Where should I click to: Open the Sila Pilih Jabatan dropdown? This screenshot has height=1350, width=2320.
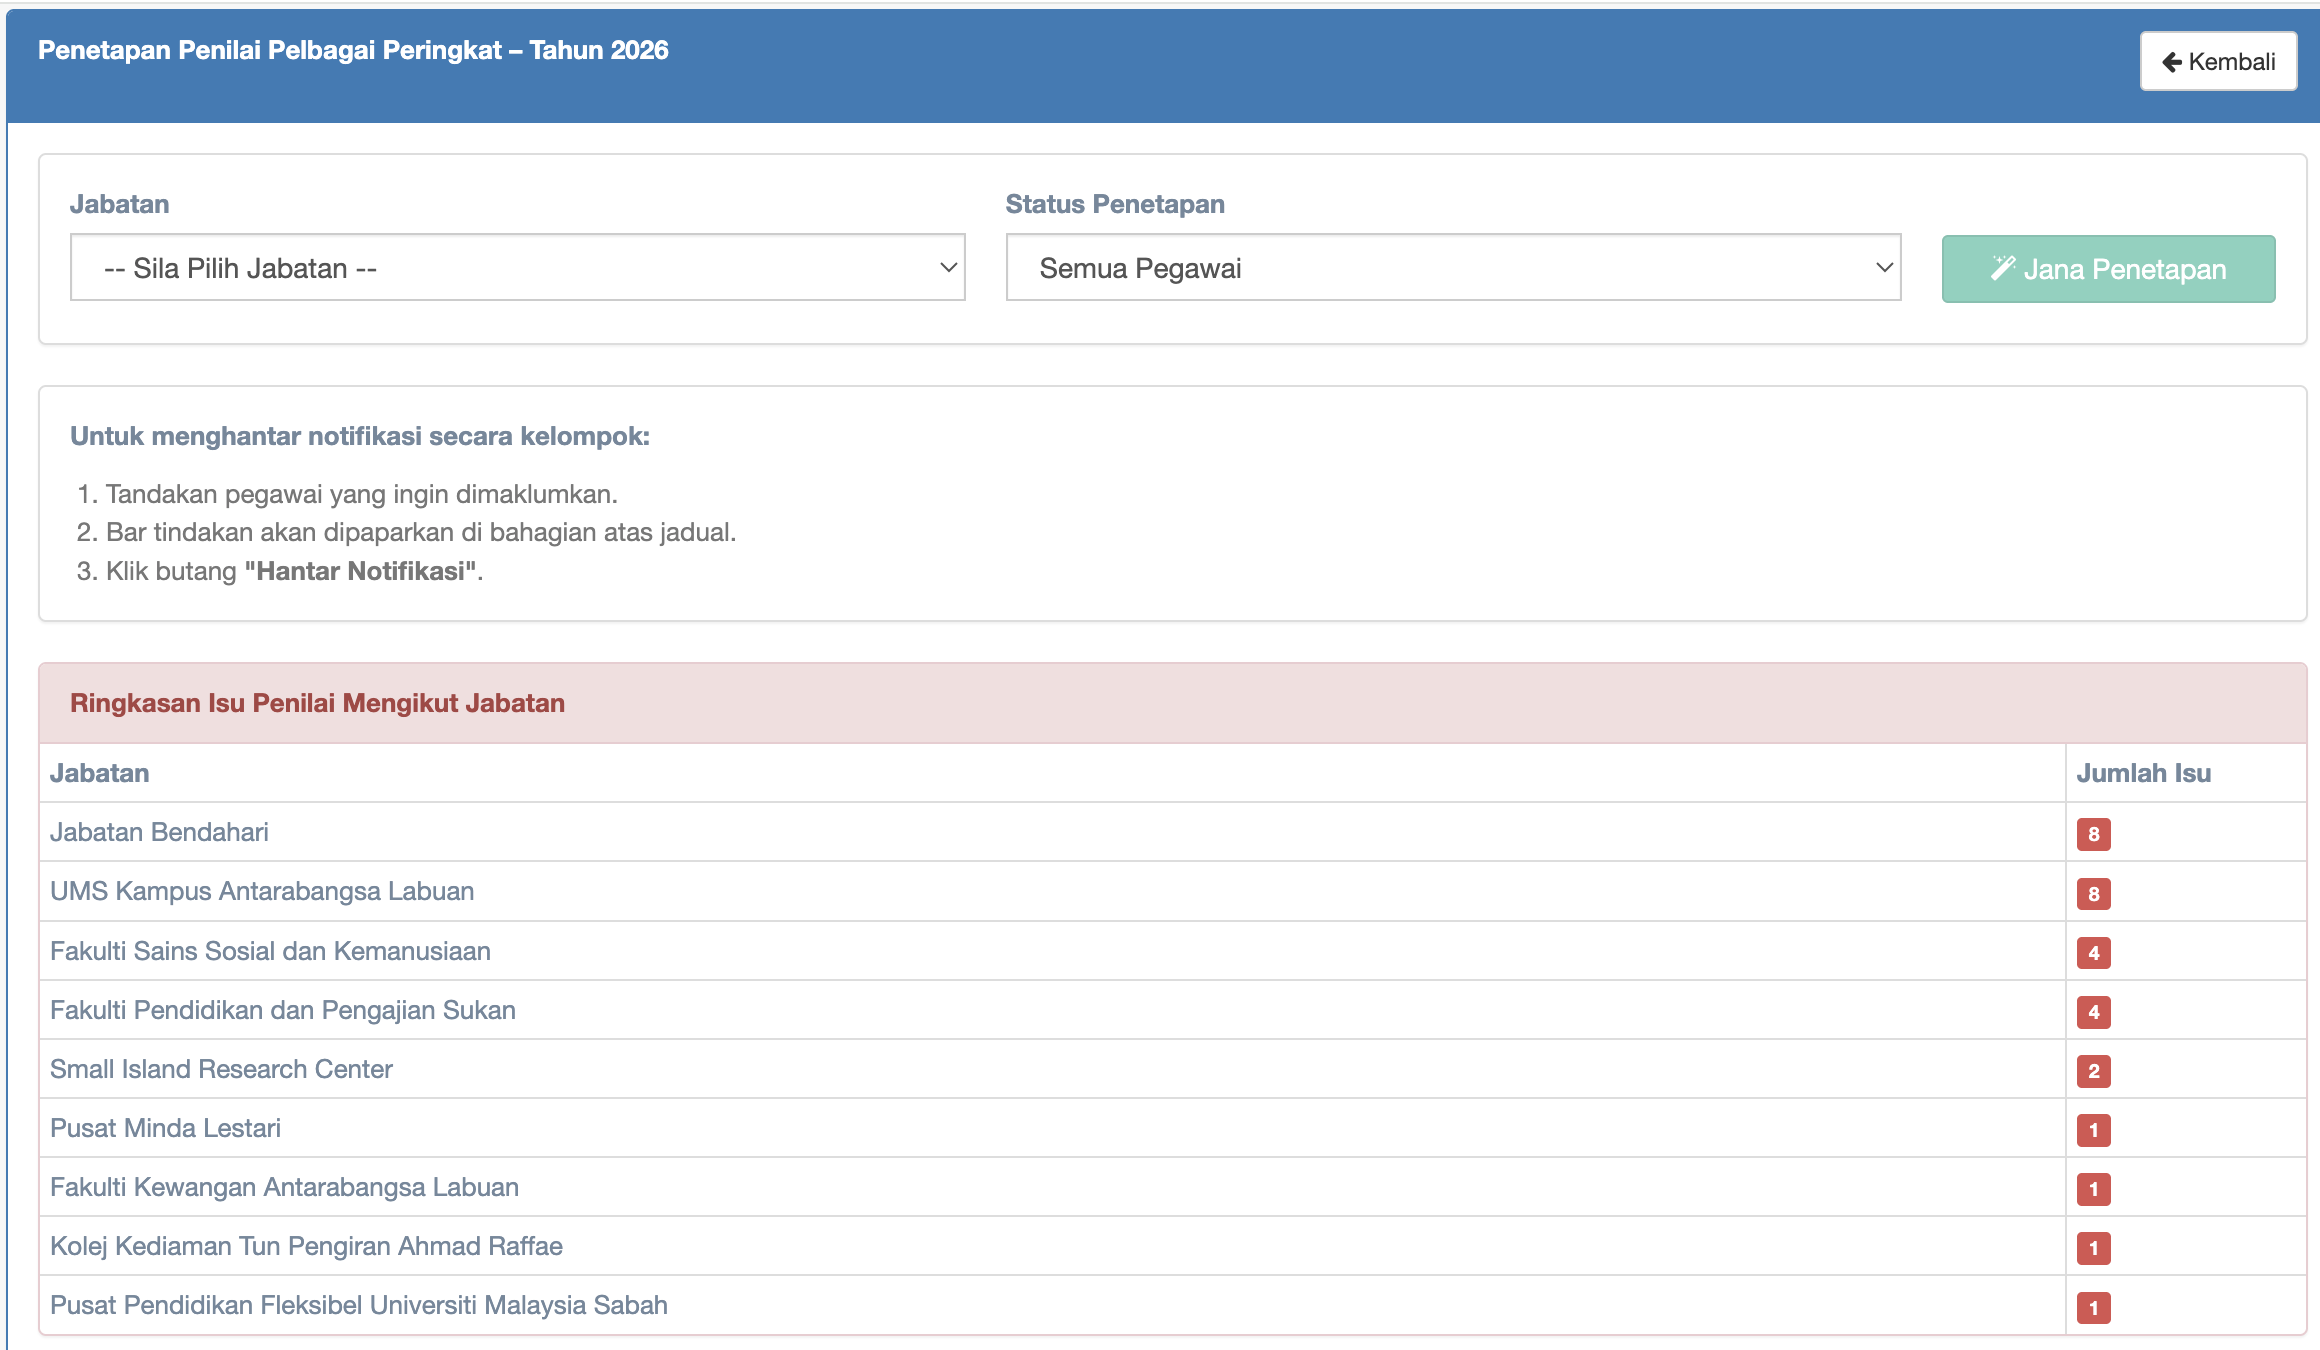(517, 268)
